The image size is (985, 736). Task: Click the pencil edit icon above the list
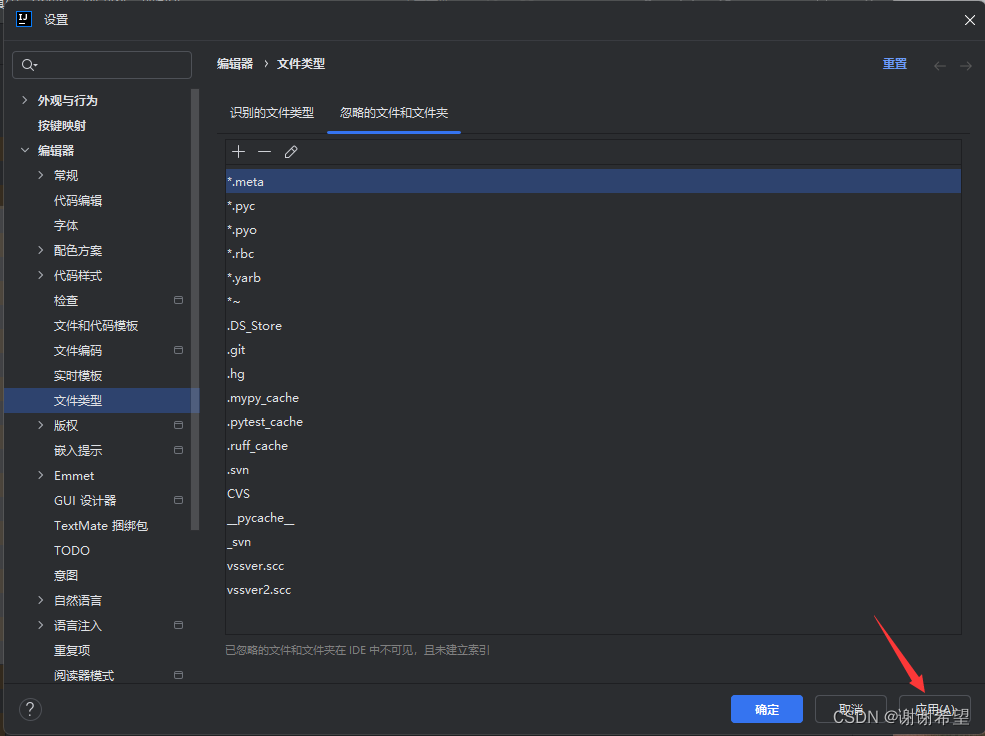click(291, 151)
